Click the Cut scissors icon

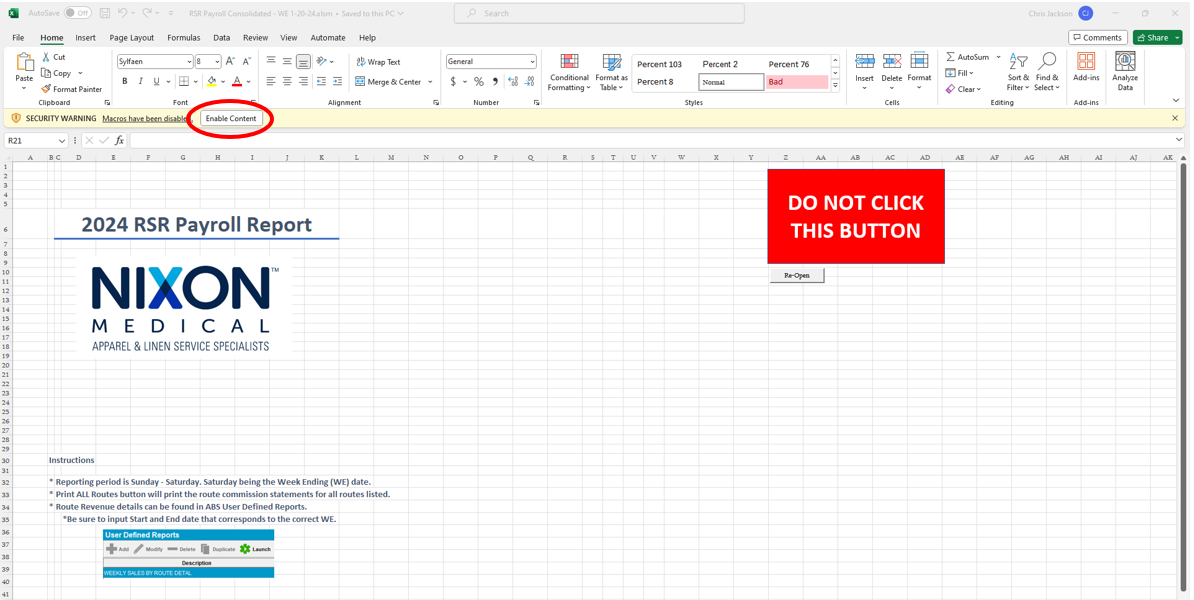(46, 57)
